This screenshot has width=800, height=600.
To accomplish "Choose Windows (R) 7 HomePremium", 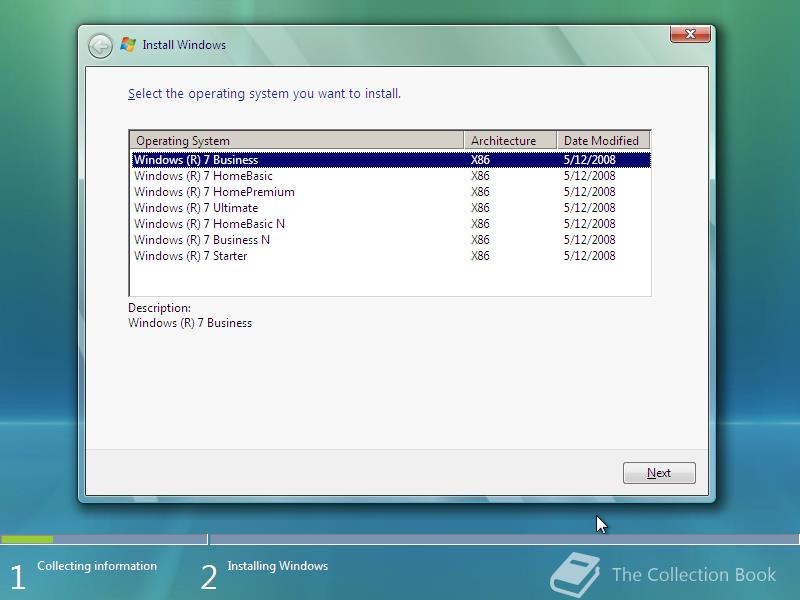I will point(391,192).
